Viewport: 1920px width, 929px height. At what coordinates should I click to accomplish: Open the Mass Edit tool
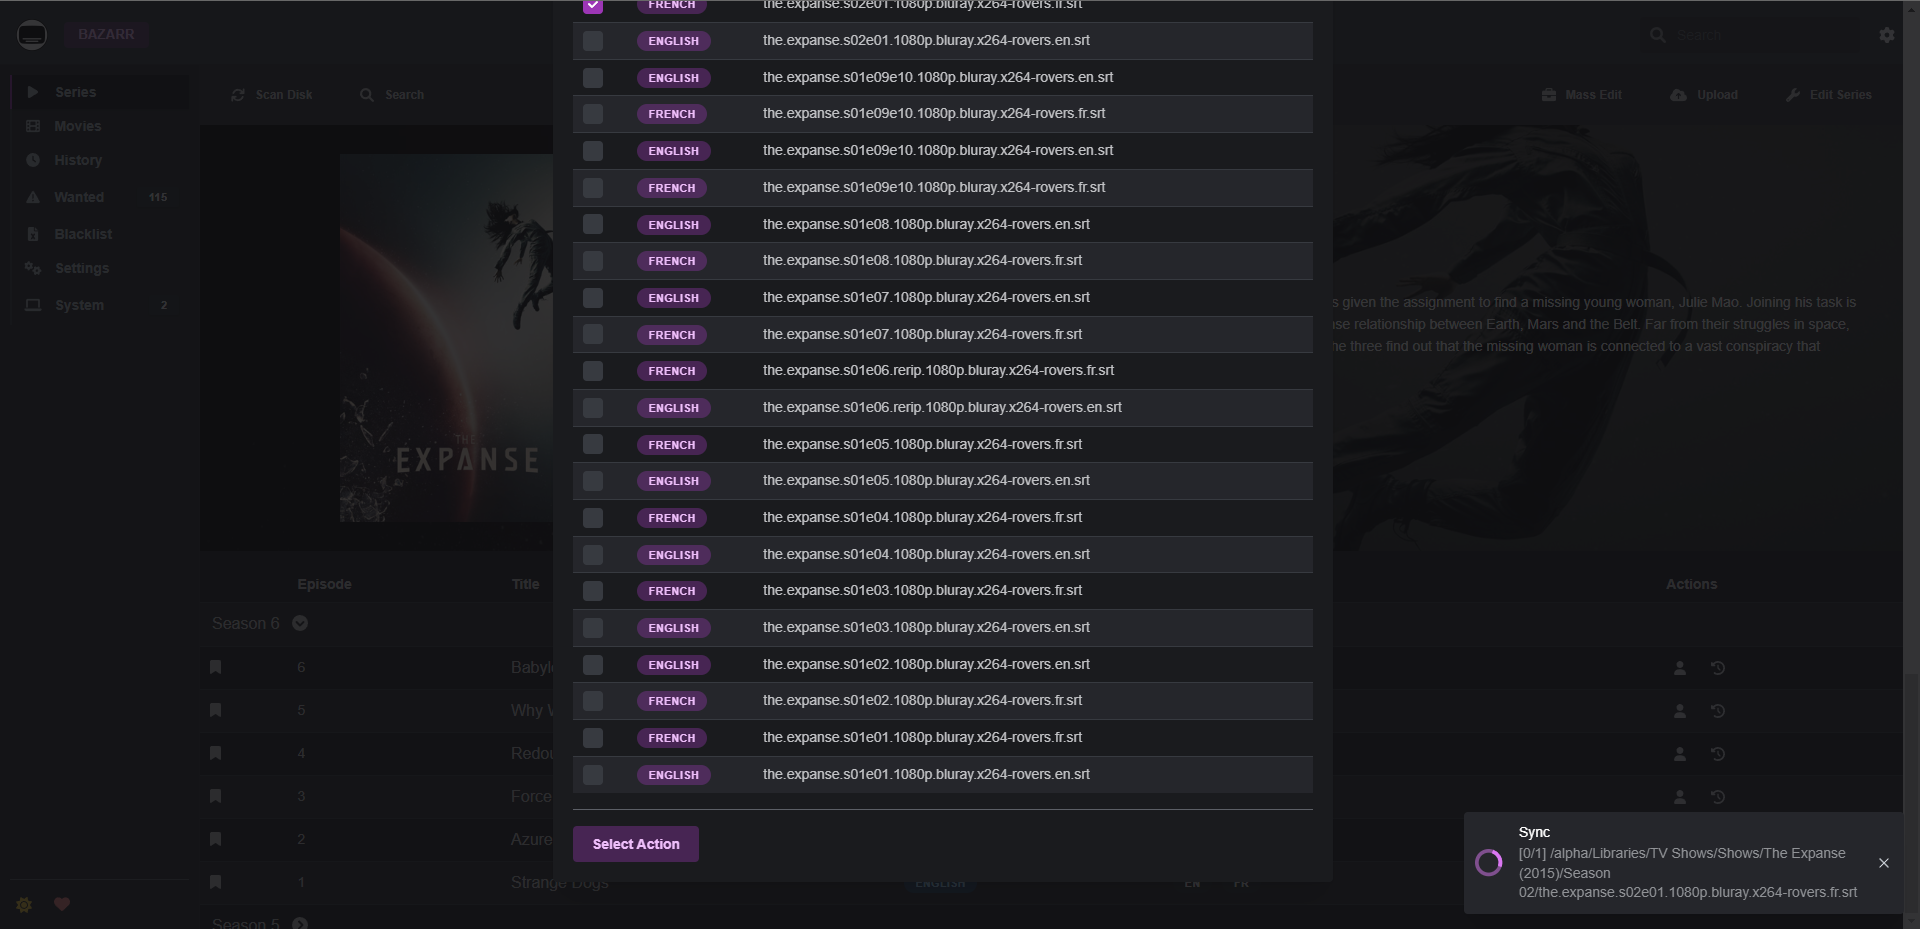(1548, 95)
